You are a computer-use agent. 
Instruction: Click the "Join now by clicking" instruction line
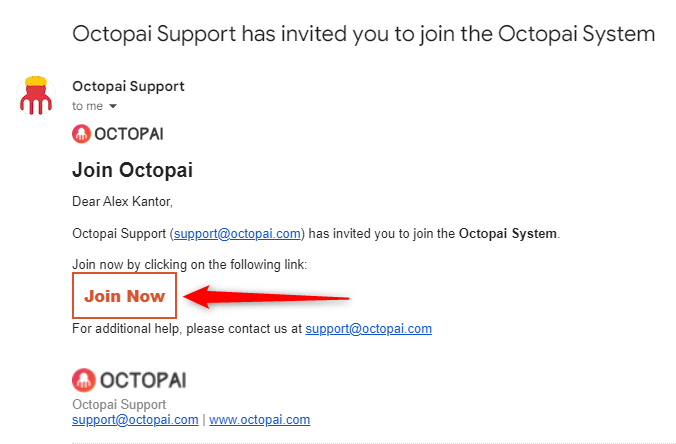(190, 265)
